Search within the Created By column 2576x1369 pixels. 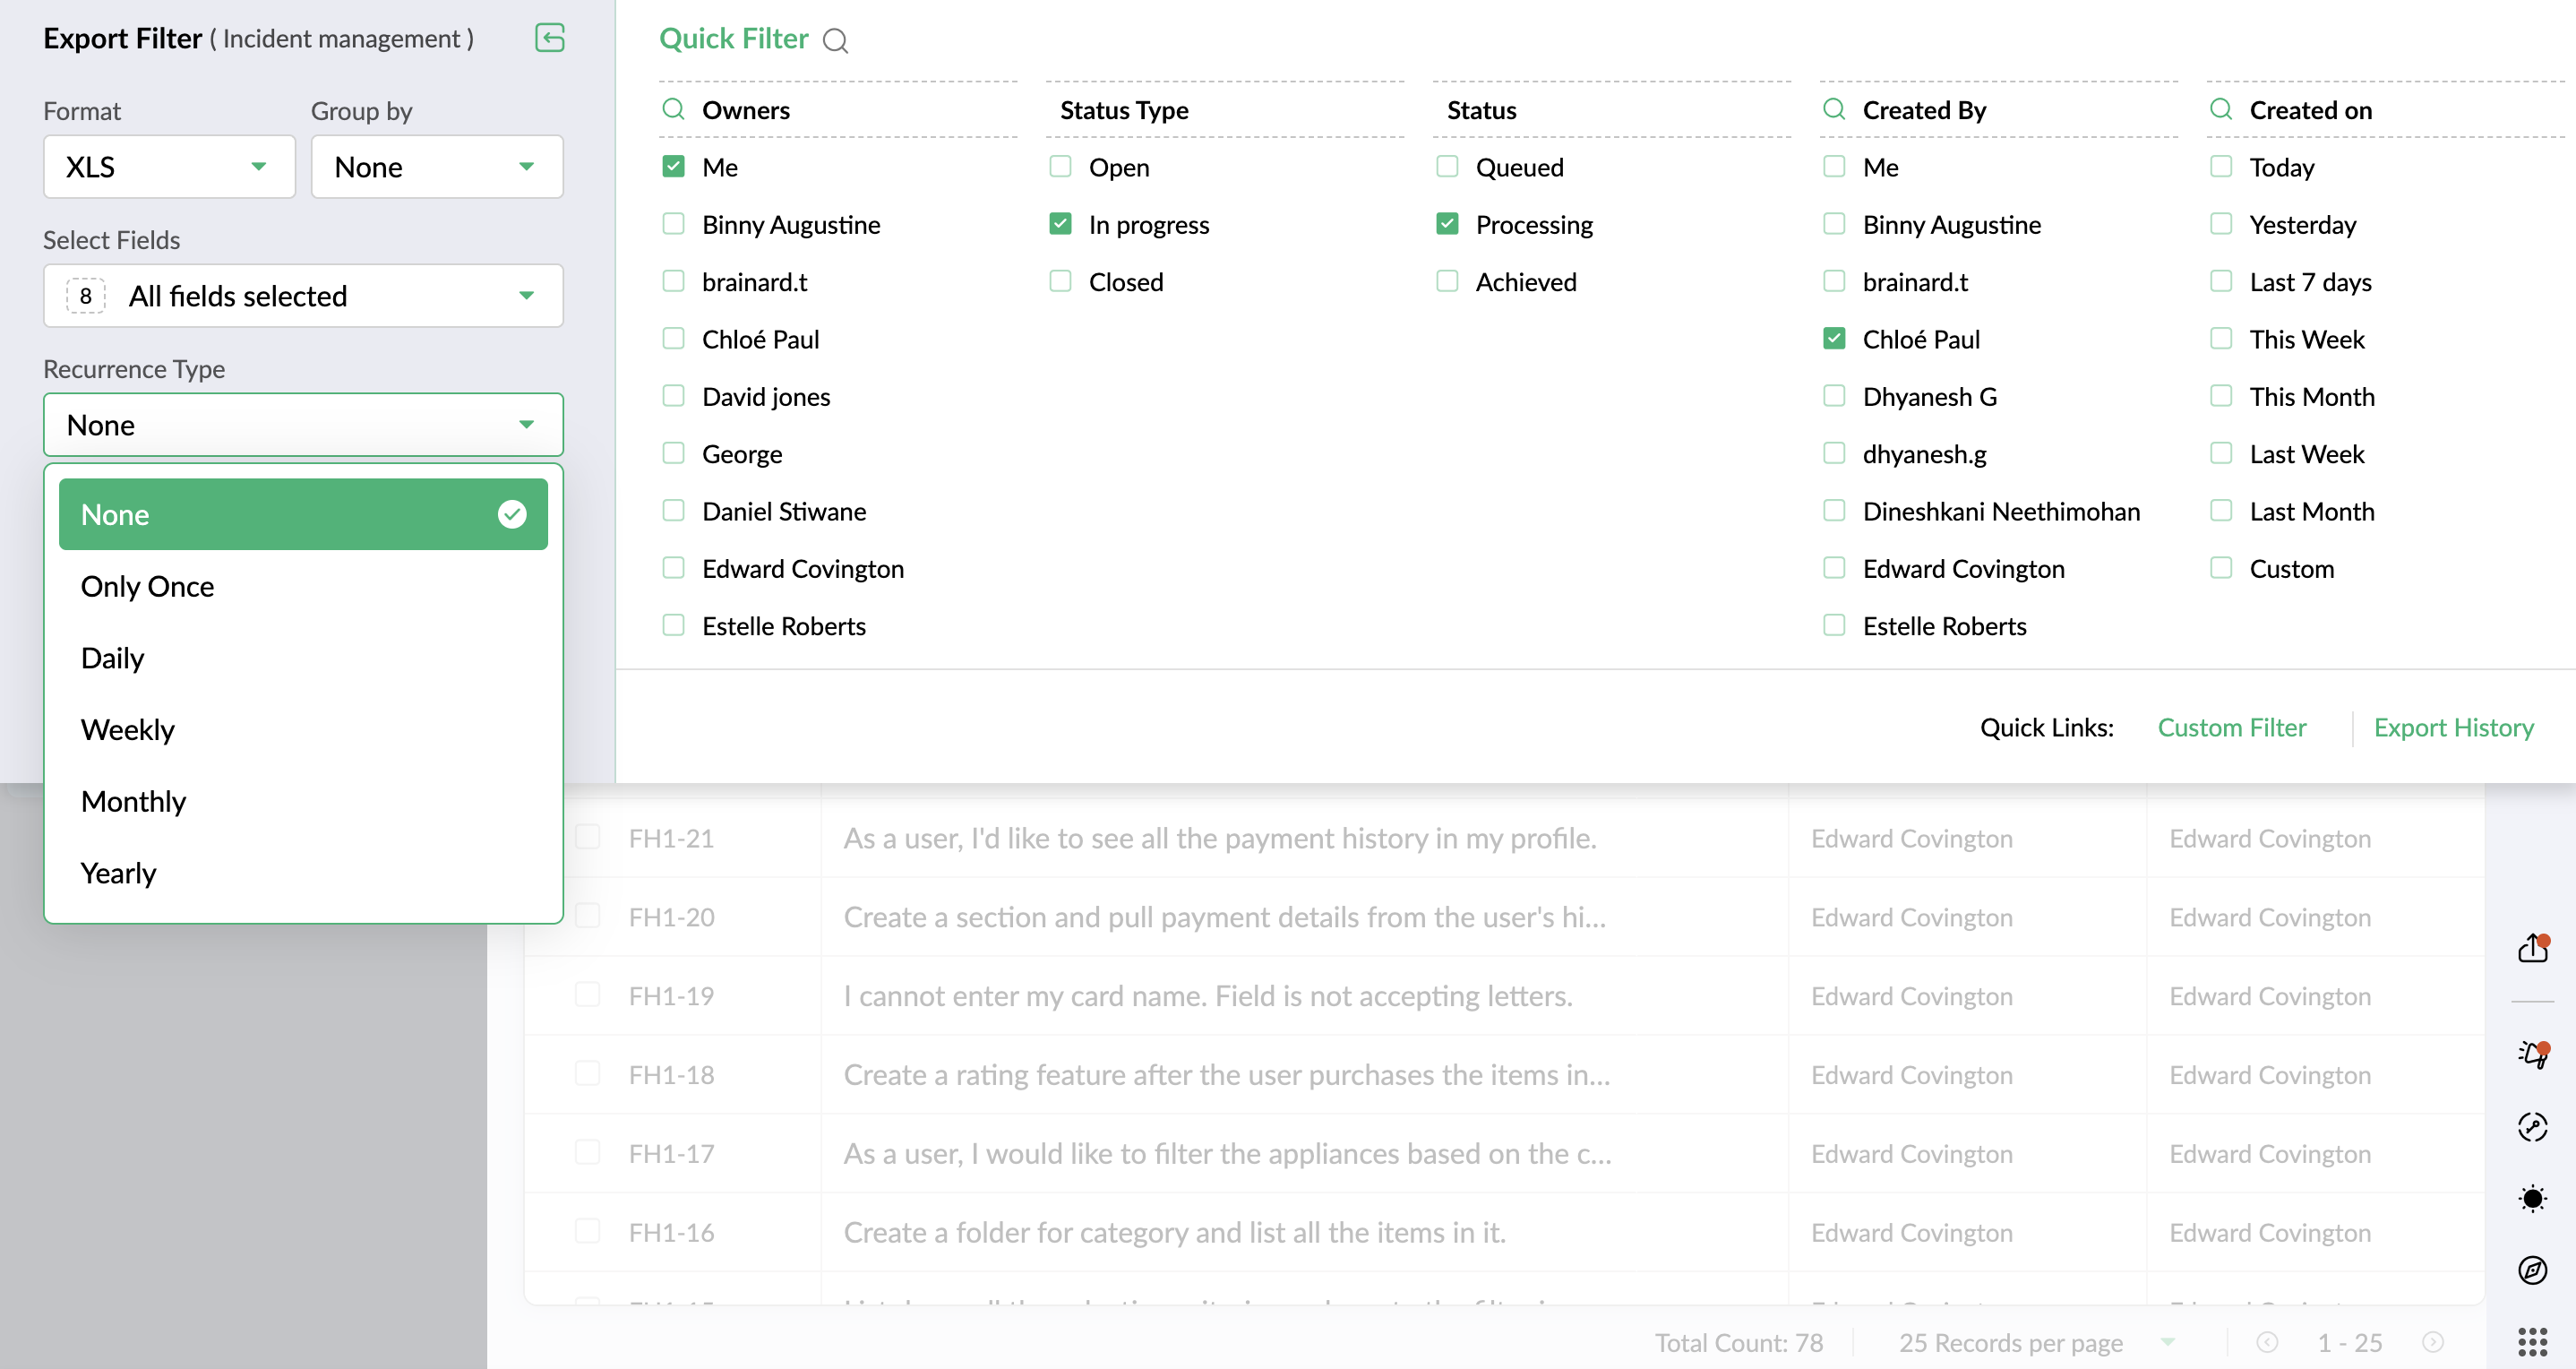click(x=1834, y=109)
